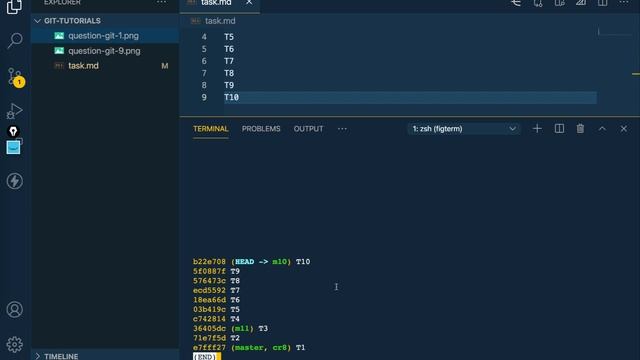Close the task.md editor tab

[249, 2]
